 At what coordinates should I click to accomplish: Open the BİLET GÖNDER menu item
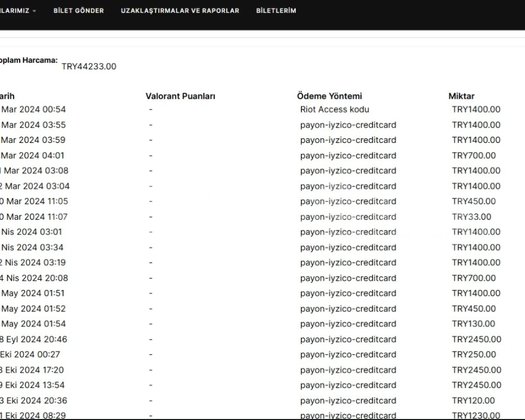[x=79, y=11]
